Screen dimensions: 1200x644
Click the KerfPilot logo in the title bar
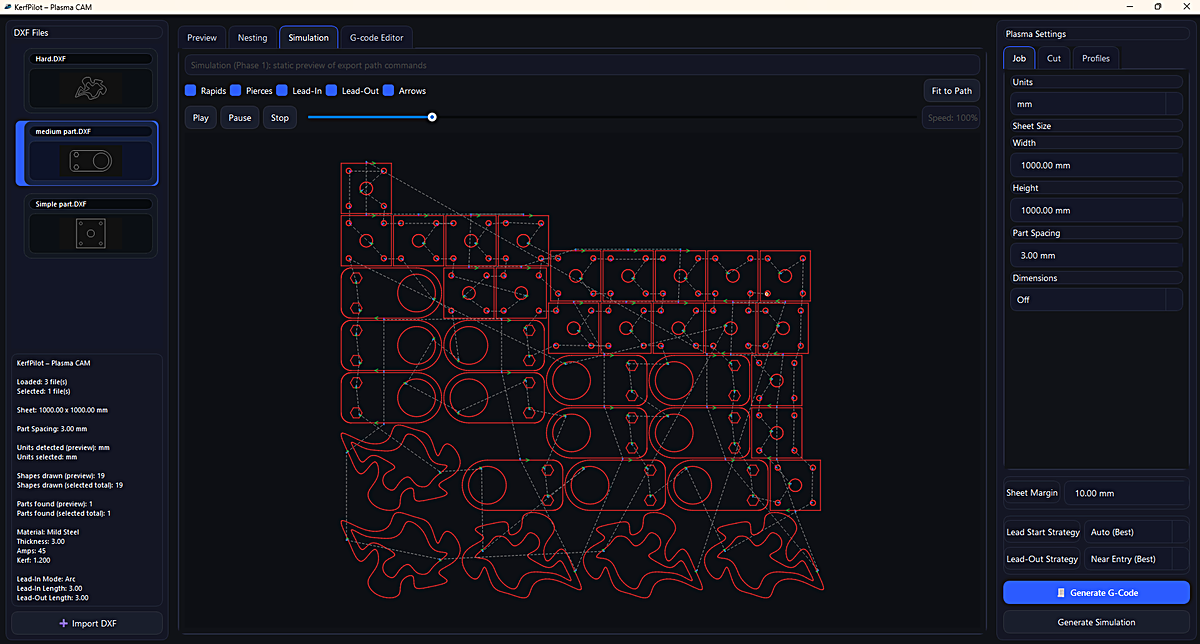10,7
